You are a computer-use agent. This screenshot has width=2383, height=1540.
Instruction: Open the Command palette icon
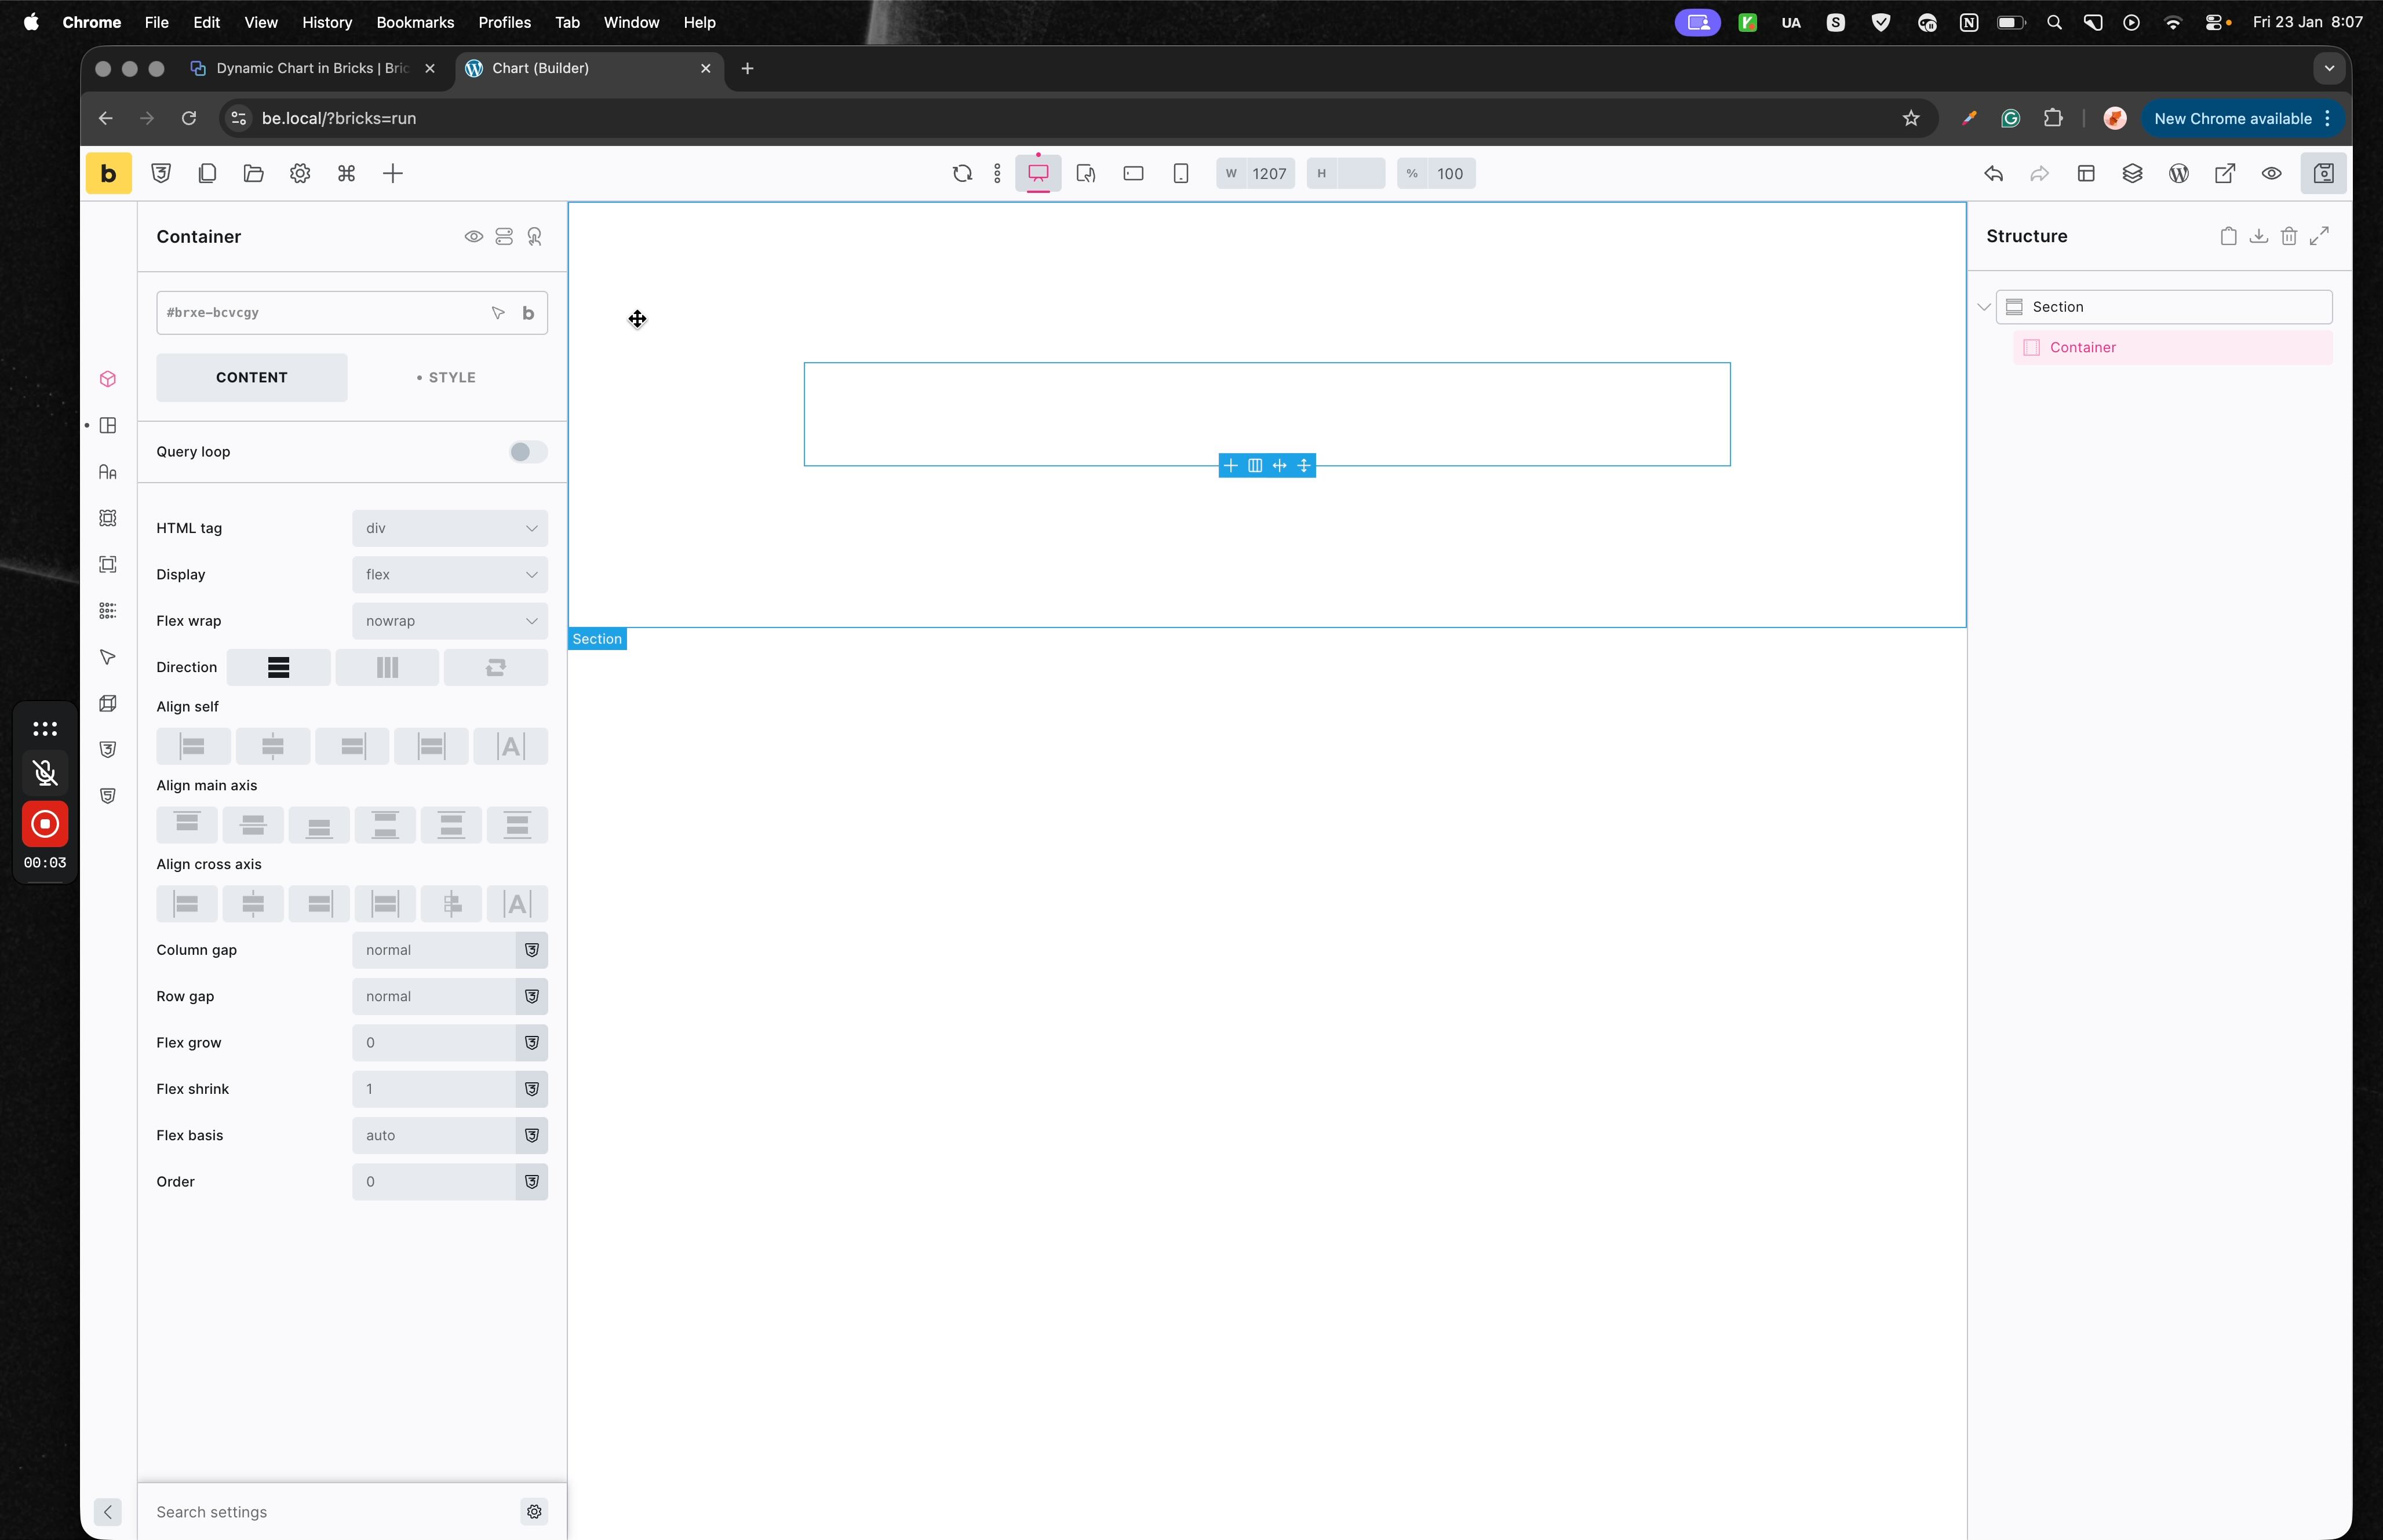[346, 173]
